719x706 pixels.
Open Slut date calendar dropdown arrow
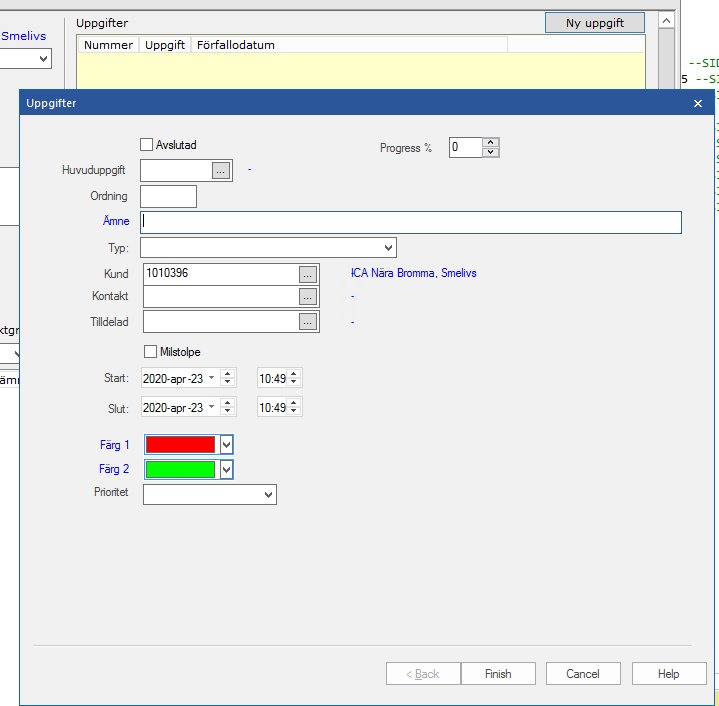pos(211,407)
